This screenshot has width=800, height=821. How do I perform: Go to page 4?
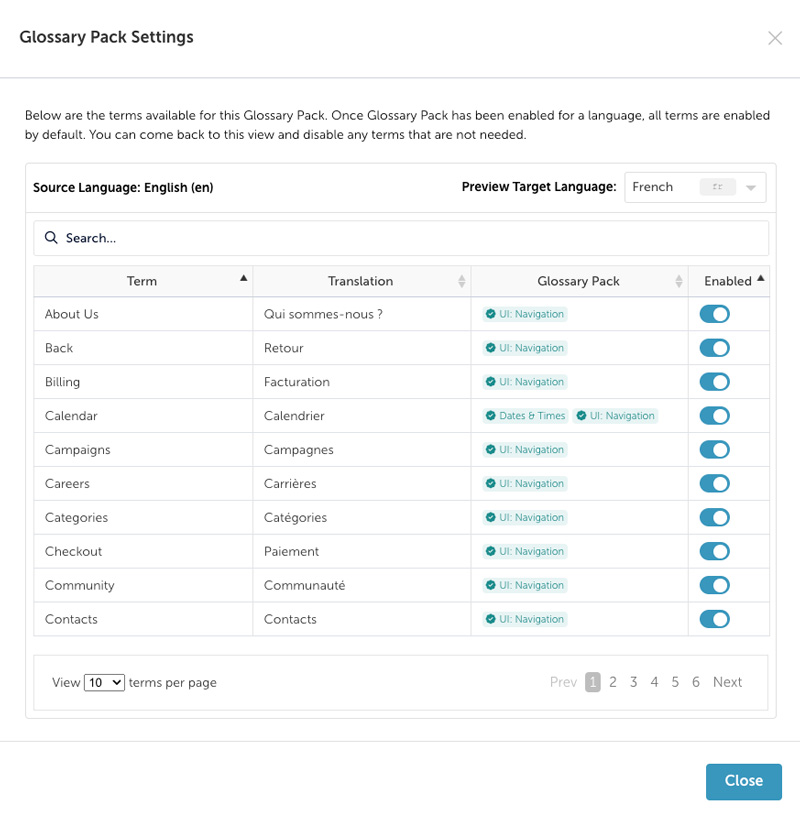[654, 682]
